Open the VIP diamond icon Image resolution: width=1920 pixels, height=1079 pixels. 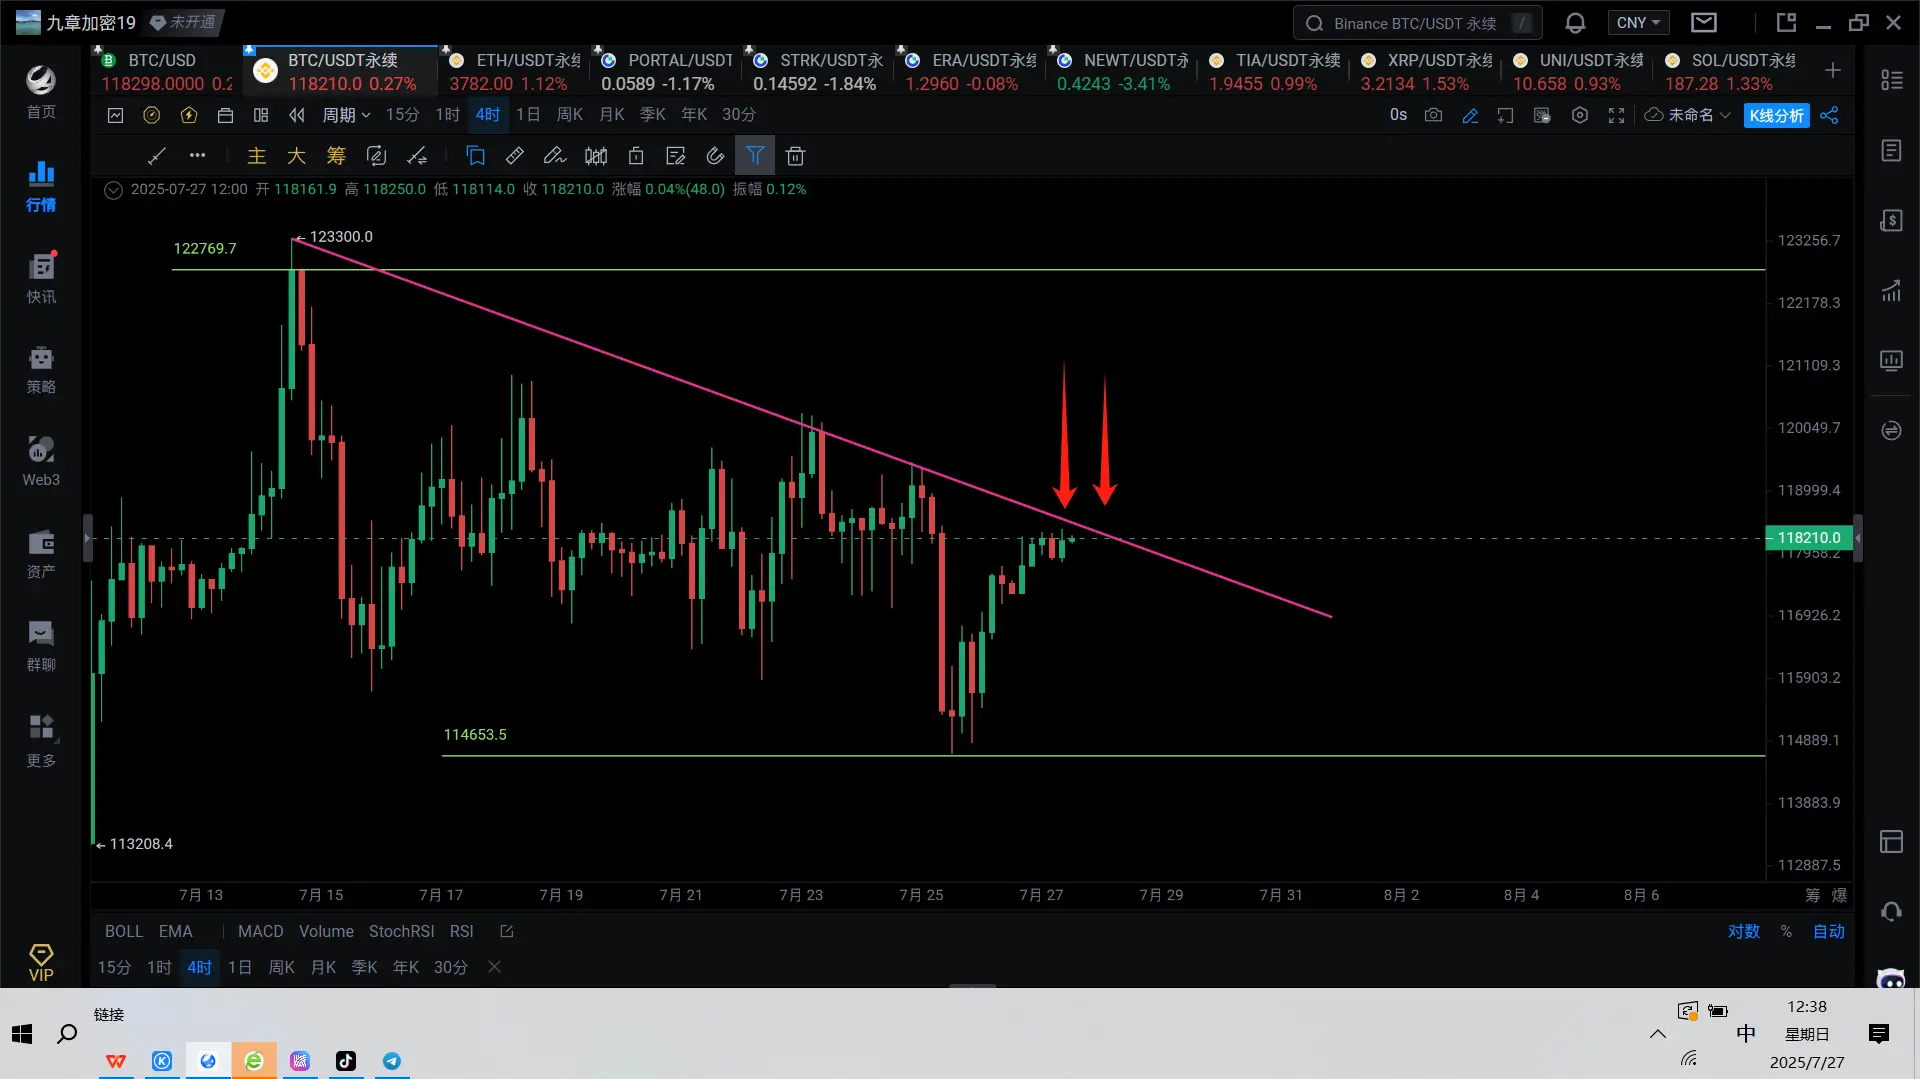point(41,962)
